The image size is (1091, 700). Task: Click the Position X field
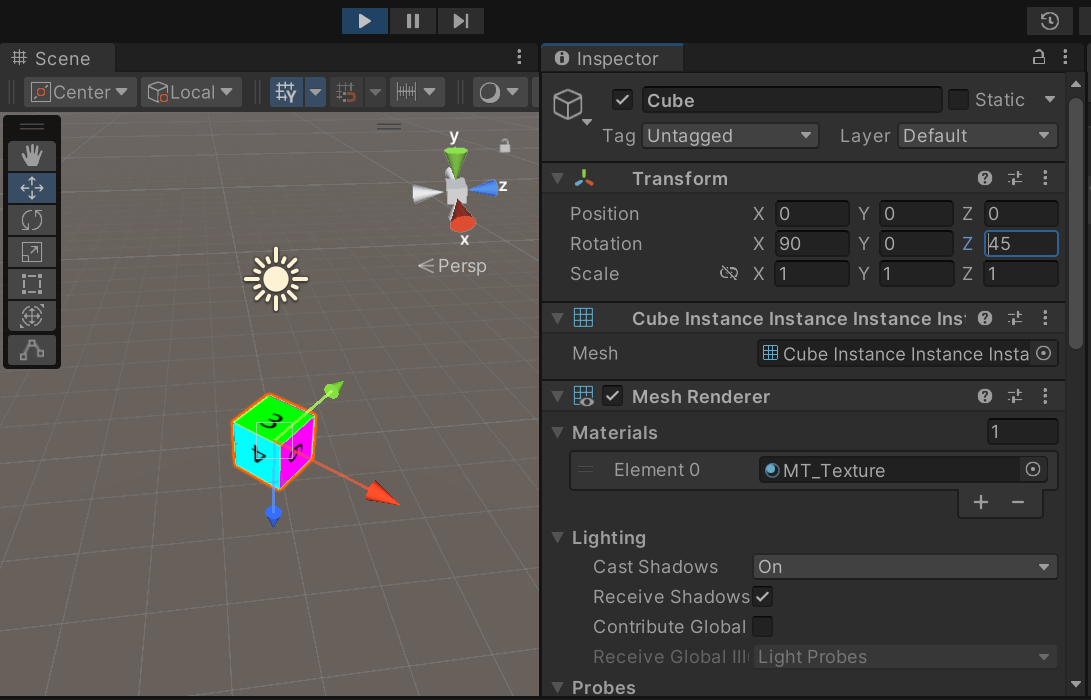pos(811,214)
